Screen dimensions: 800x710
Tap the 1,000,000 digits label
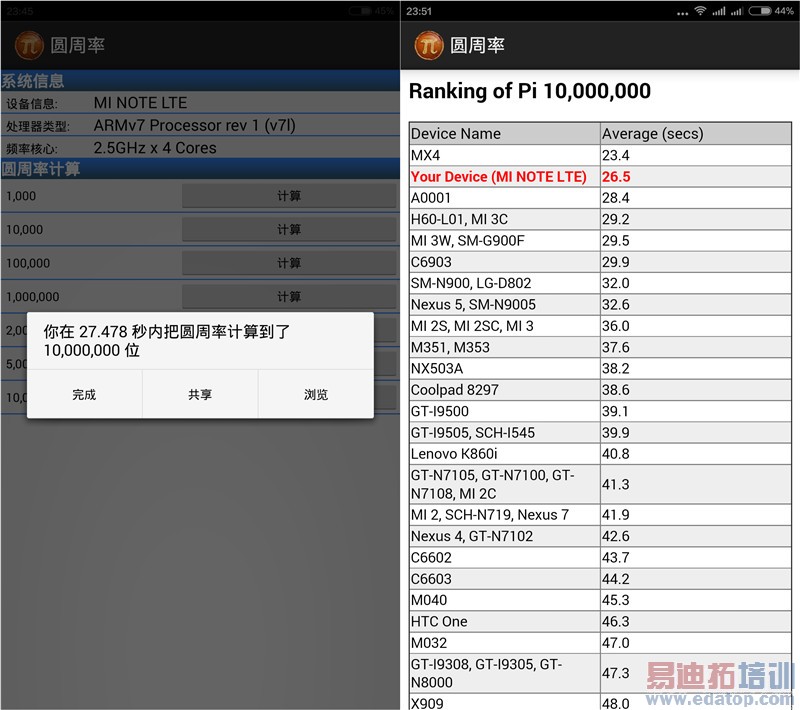tap(33, 297)
